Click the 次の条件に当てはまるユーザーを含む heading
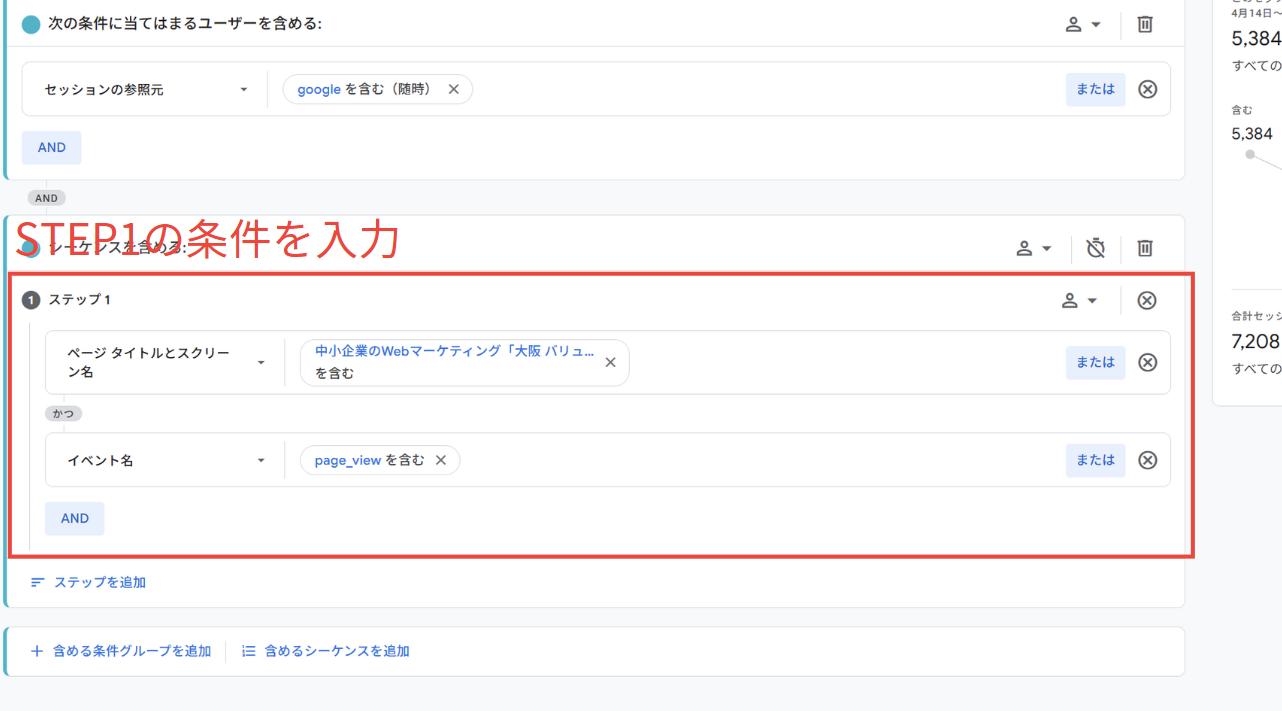Image resolution: width=1282 pixels, height=711 pixels. (x=185, y=24)
